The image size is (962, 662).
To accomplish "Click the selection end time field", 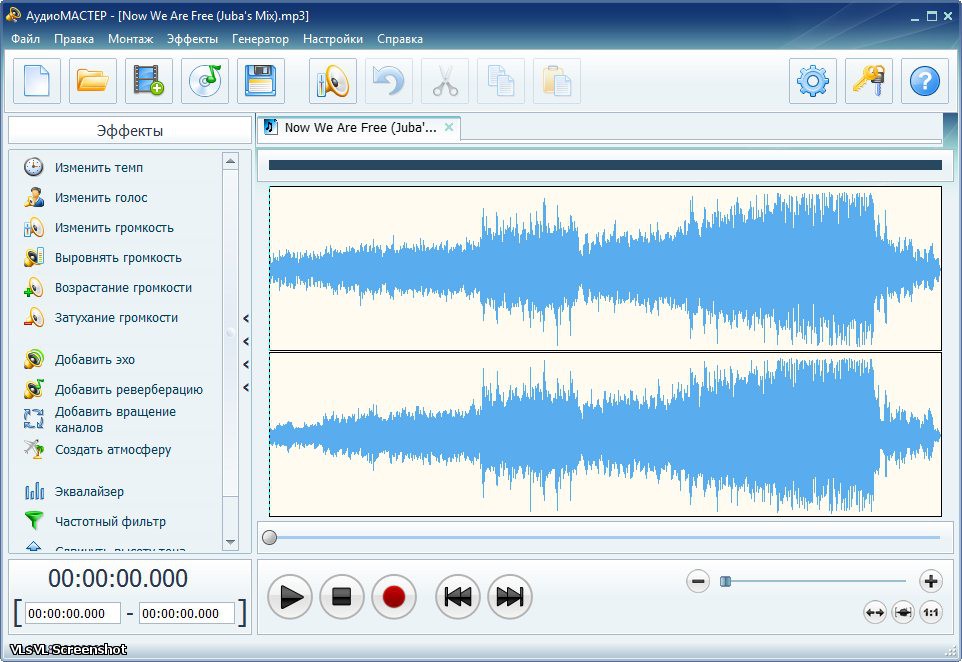I will [187, 614].
